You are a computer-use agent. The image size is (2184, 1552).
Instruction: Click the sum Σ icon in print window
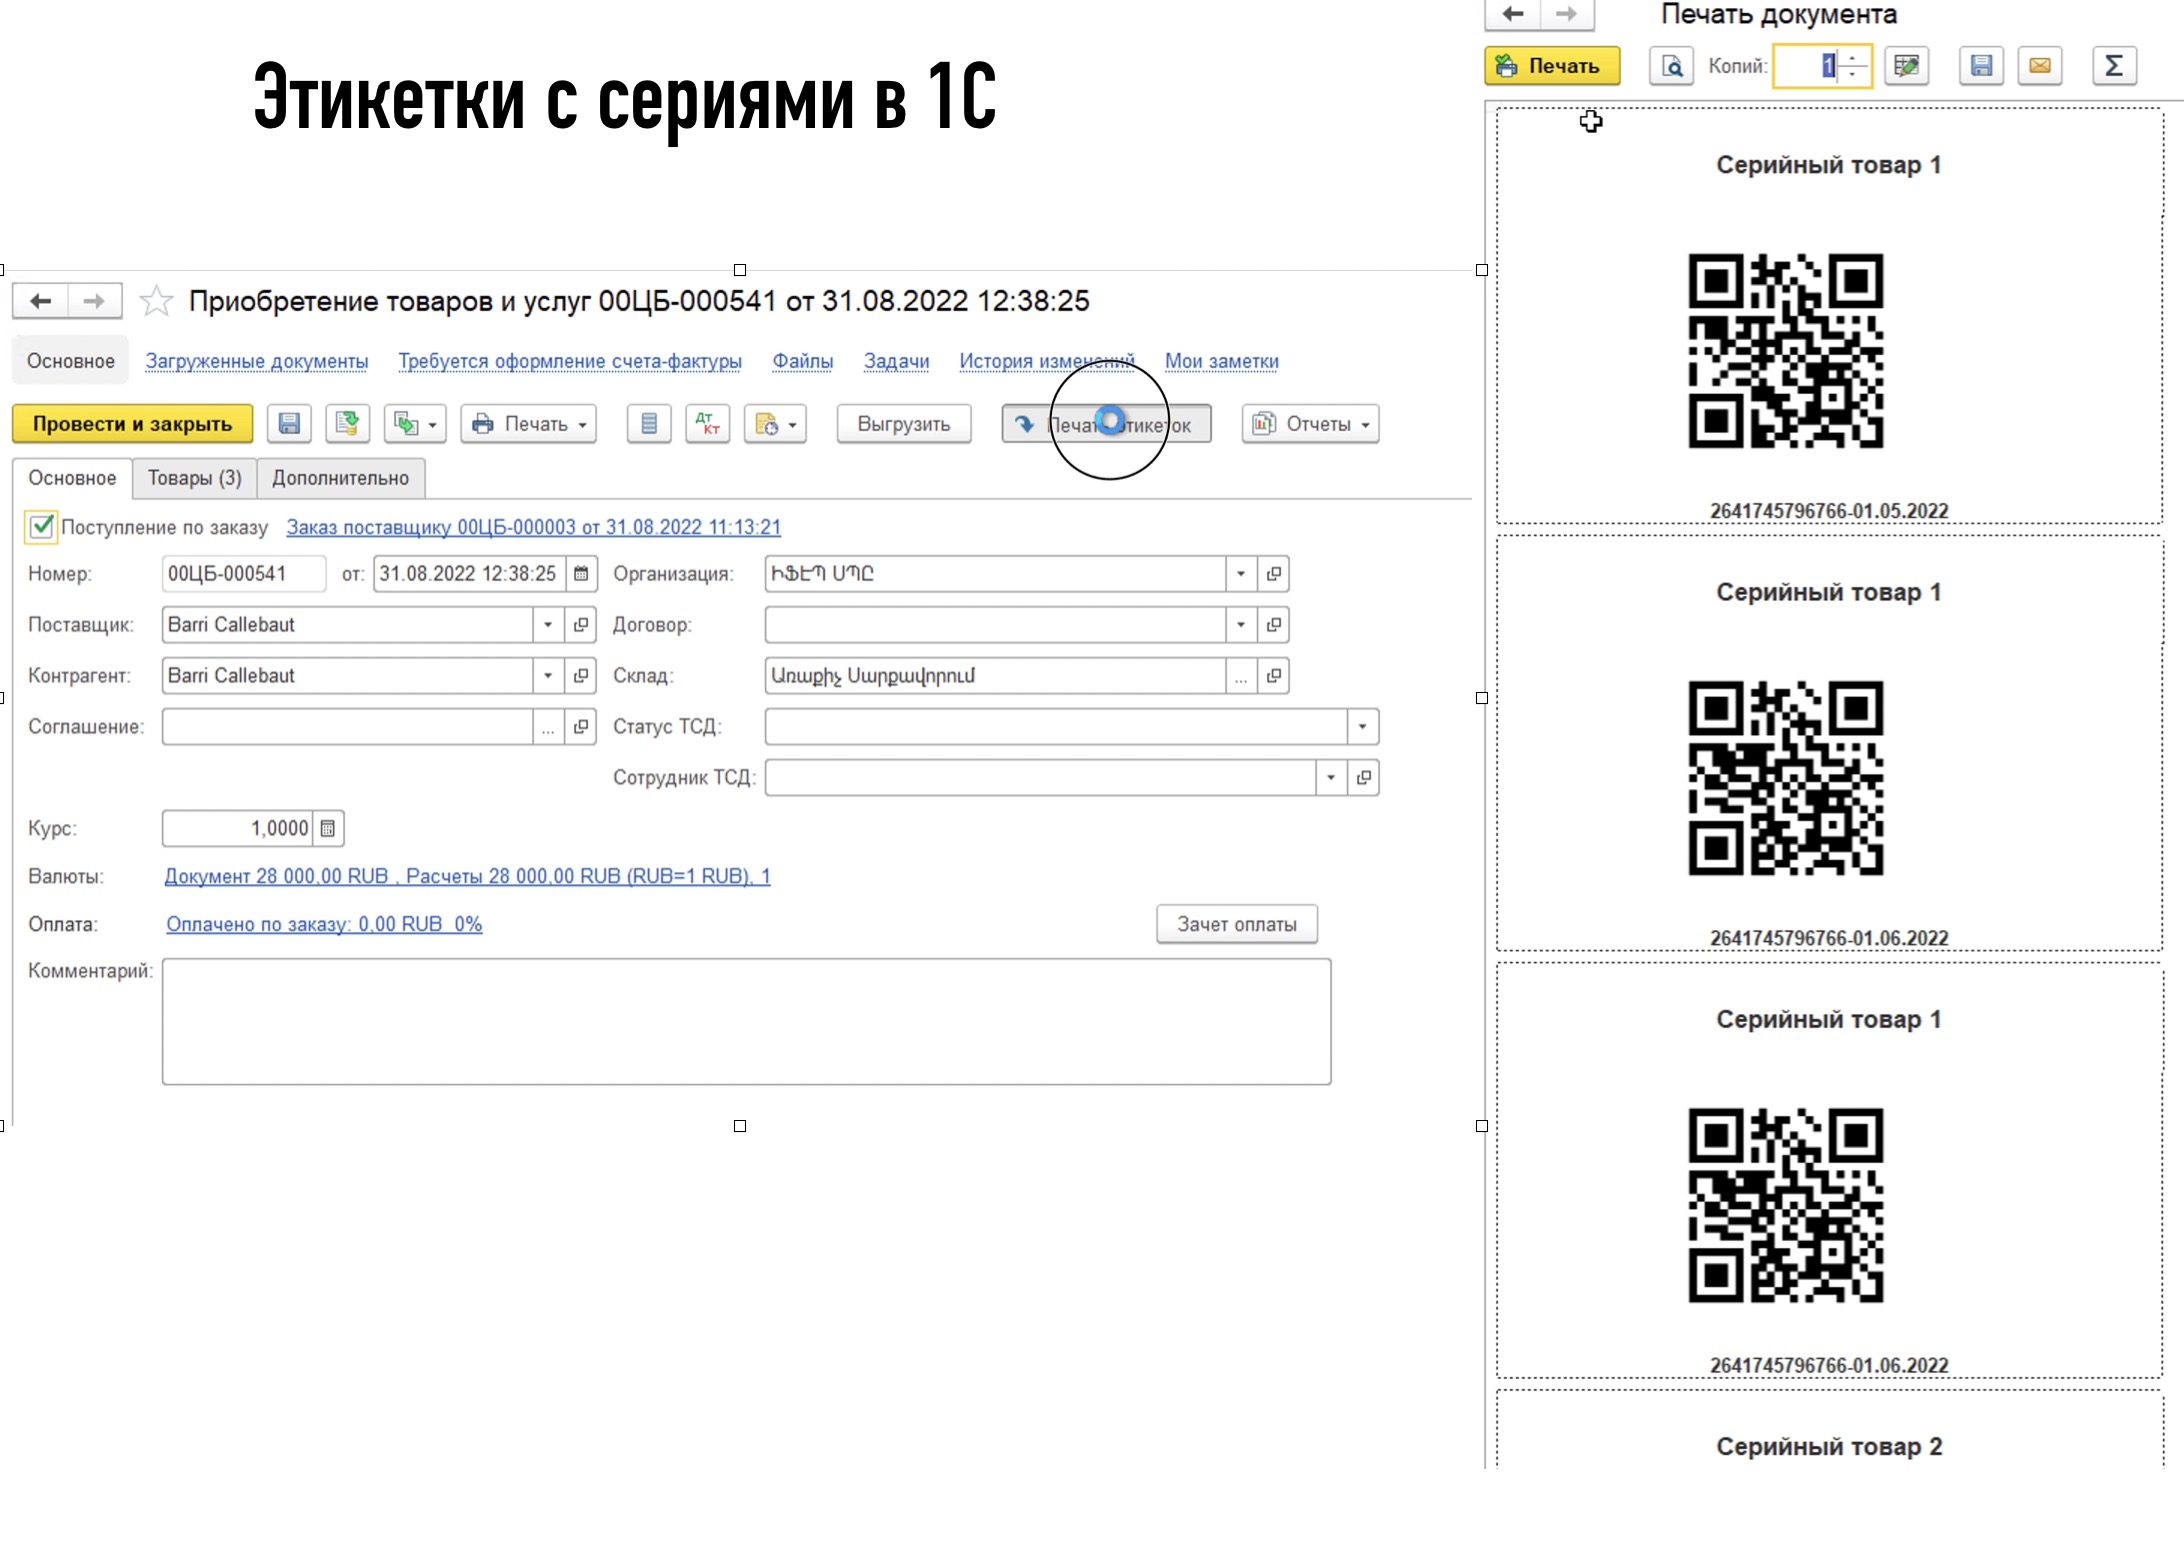tap(2114, 66)
